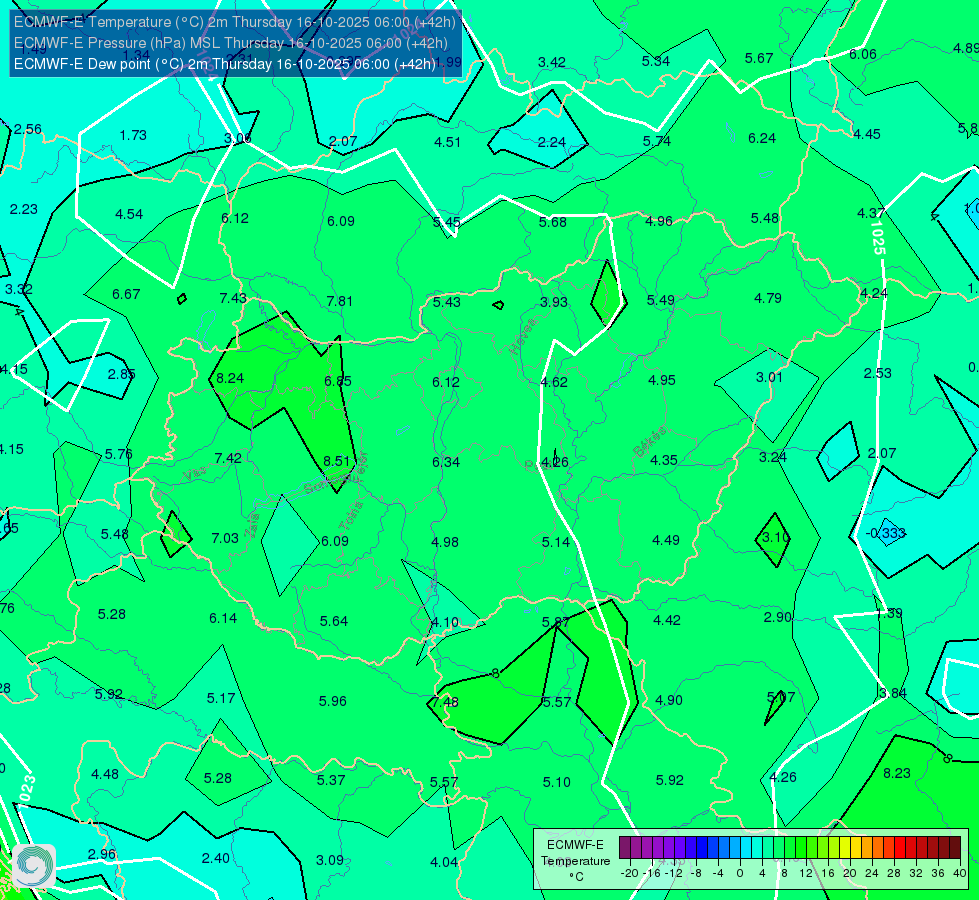The image size is (979, 900).
Task: Click the 7.03 temperature value
Action: (225, 538)
